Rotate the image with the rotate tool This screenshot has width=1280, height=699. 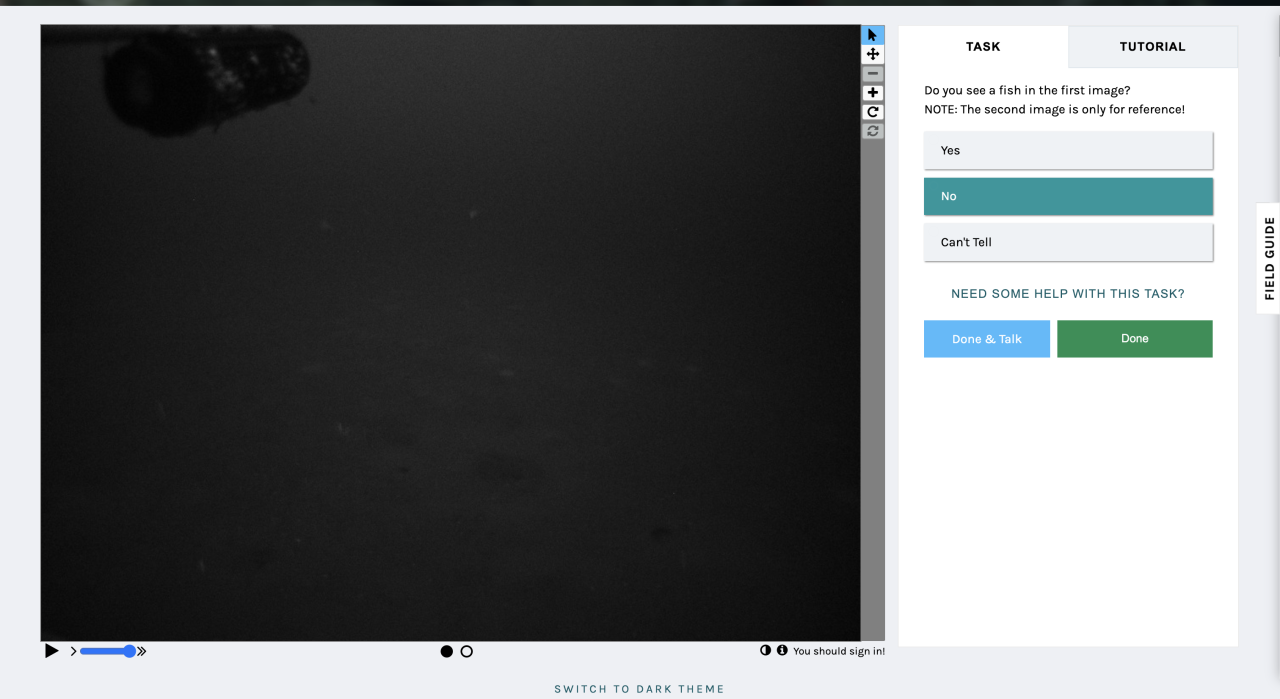[x=873, y=112]
